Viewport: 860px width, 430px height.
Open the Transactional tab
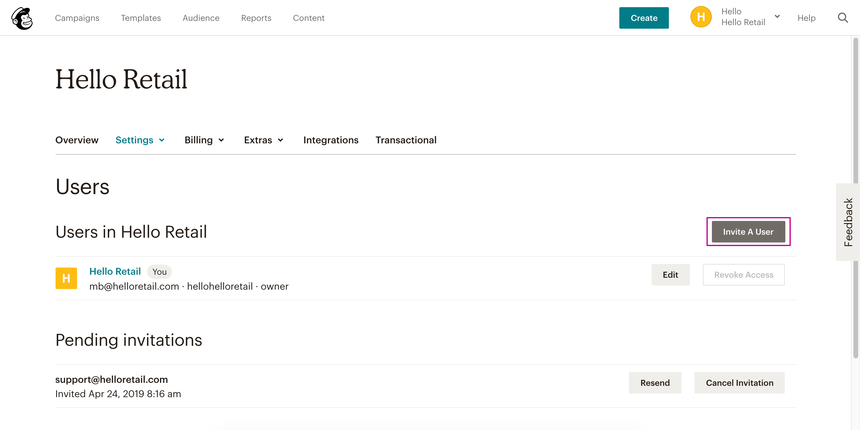tap(406, 140)
